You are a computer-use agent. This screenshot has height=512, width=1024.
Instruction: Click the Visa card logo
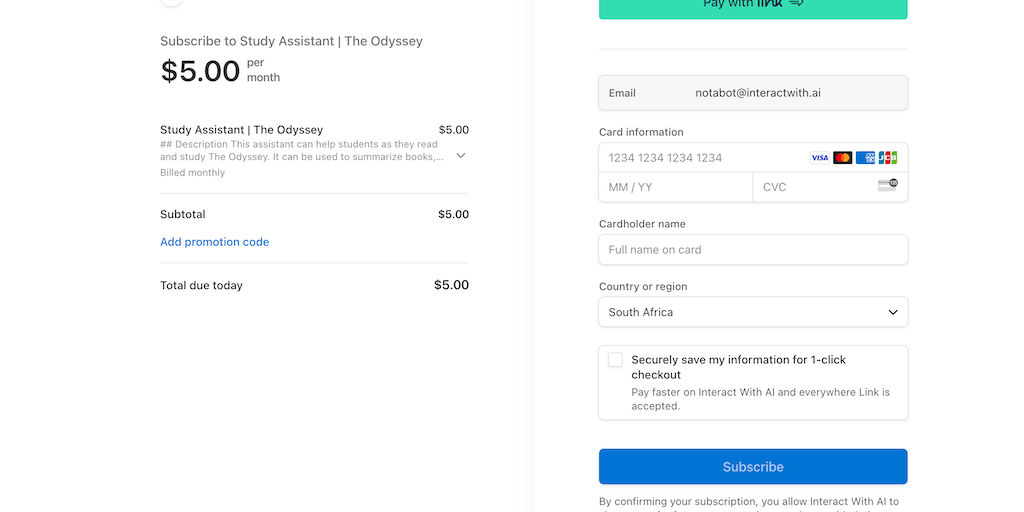tap(819, 158)
